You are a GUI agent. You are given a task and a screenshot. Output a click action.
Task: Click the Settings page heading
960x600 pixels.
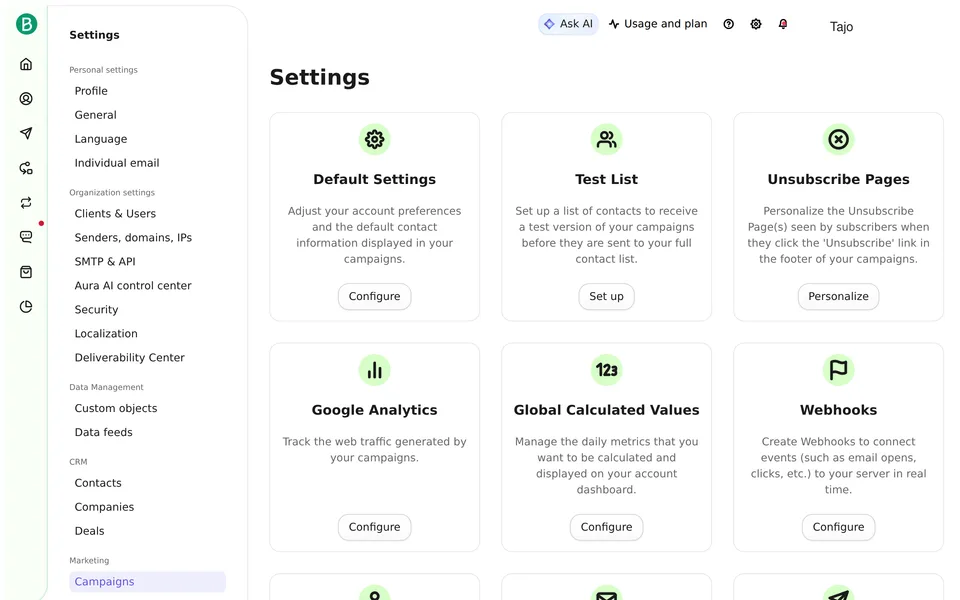(320, 78)
